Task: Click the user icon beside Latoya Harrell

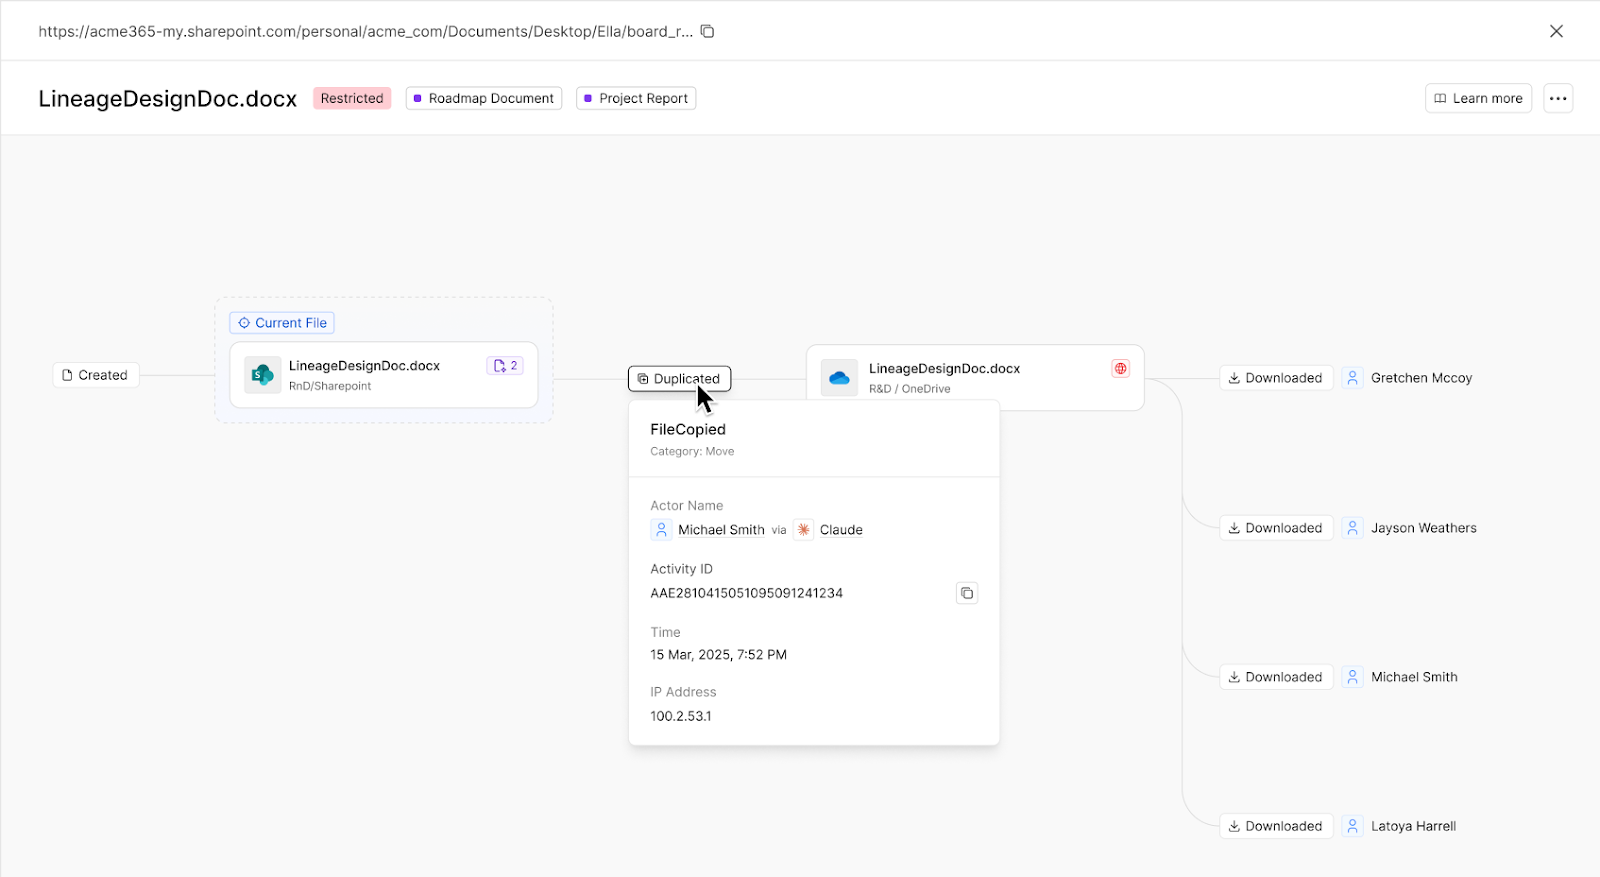Action: [1352, 826]
